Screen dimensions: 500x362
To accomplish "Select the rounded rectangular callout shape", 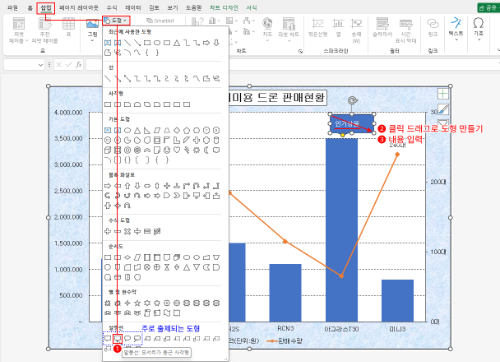I will [x=117, y=339].
